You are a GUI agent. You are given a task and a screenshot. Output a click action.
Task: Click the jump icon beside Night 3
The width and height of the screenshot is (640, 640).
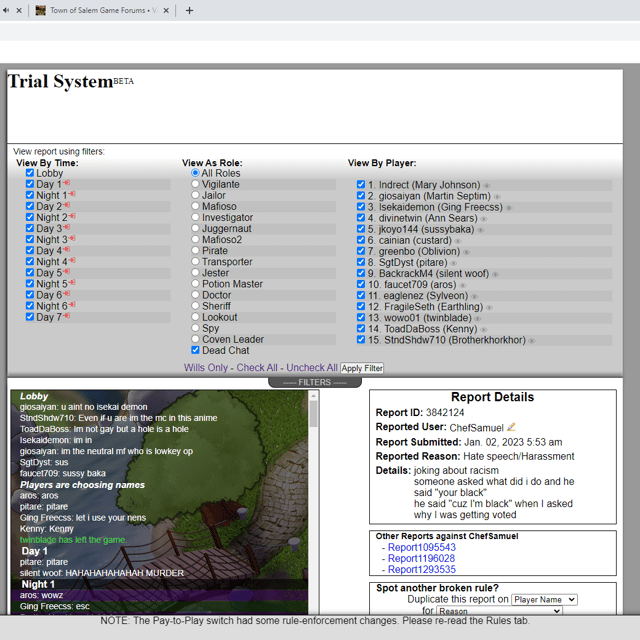[x=73, y=239]
